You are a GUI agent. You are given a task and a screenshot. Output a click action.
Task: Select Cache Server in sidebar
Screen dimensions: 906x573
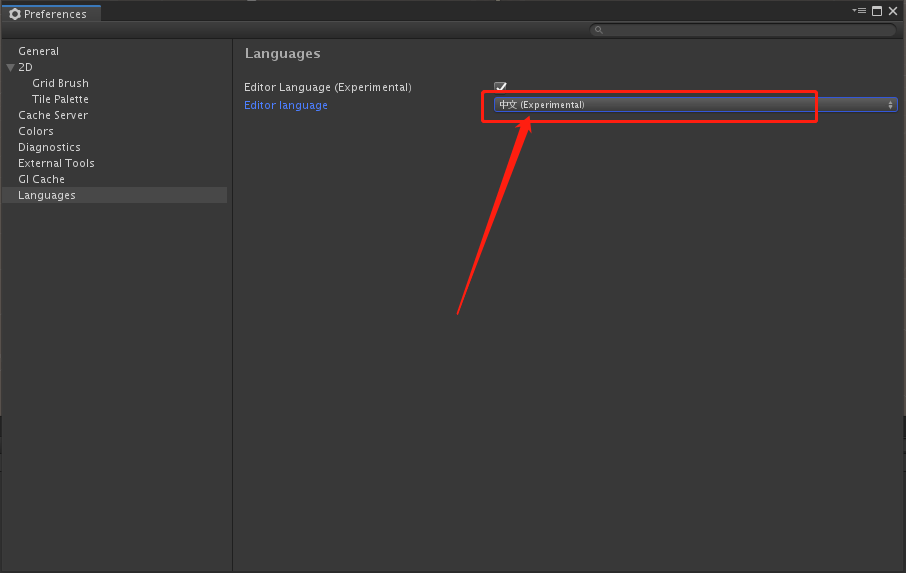(x=53, y=116)
